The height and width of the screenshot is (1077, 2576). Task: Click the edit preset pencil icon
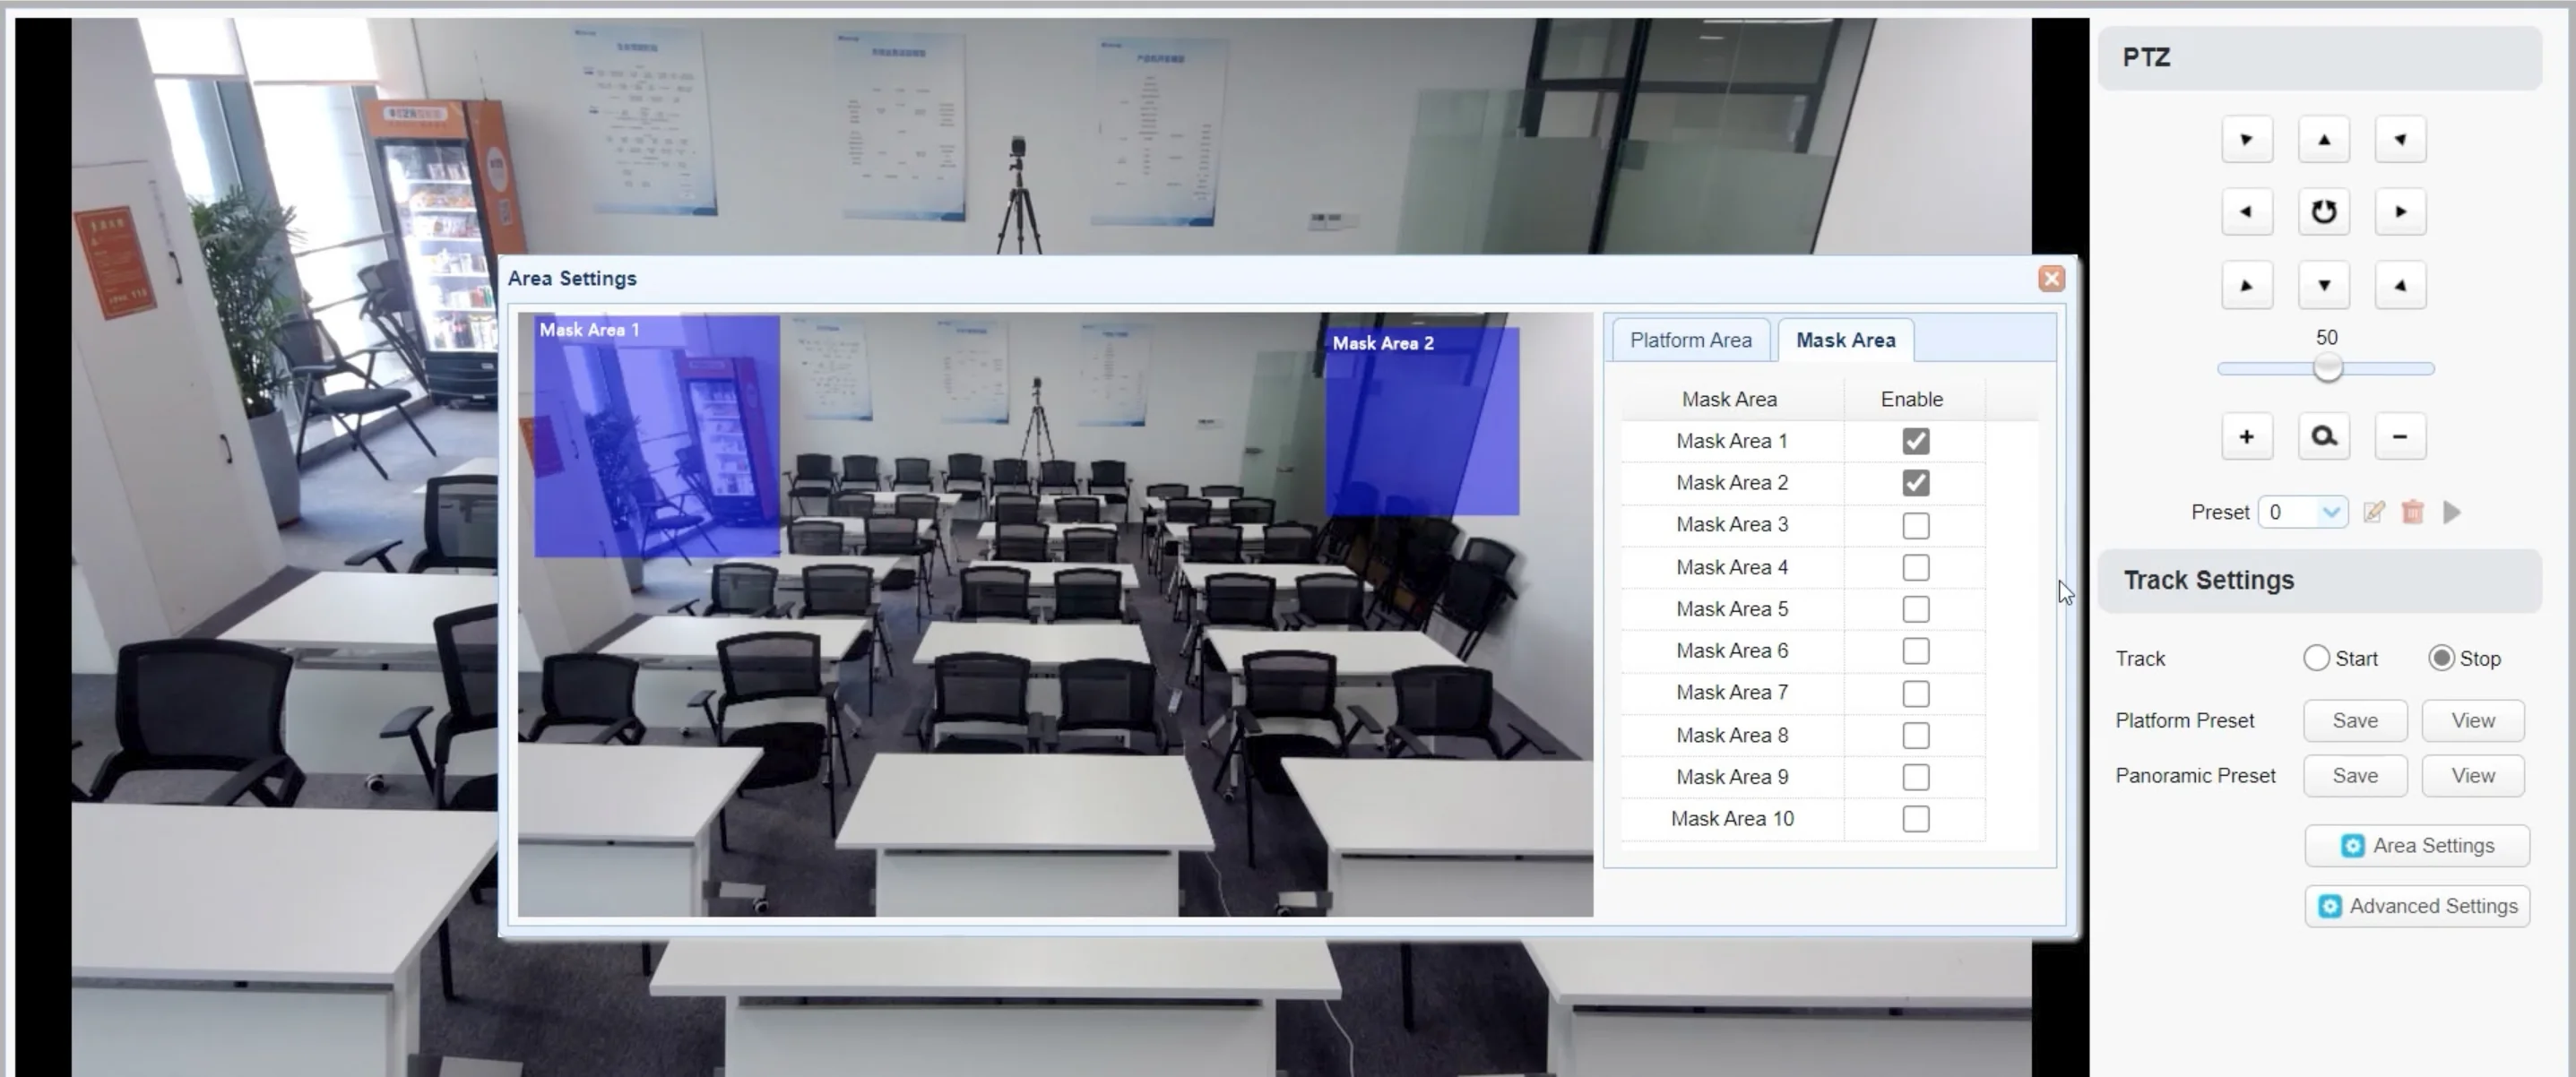(2373, 512)
